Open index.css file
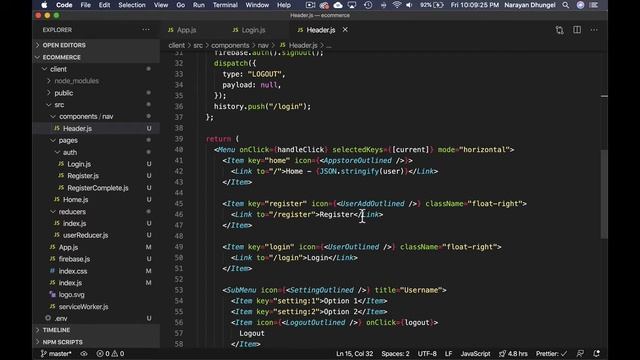Viewport: 640px width, 360px height. (96, 271)
